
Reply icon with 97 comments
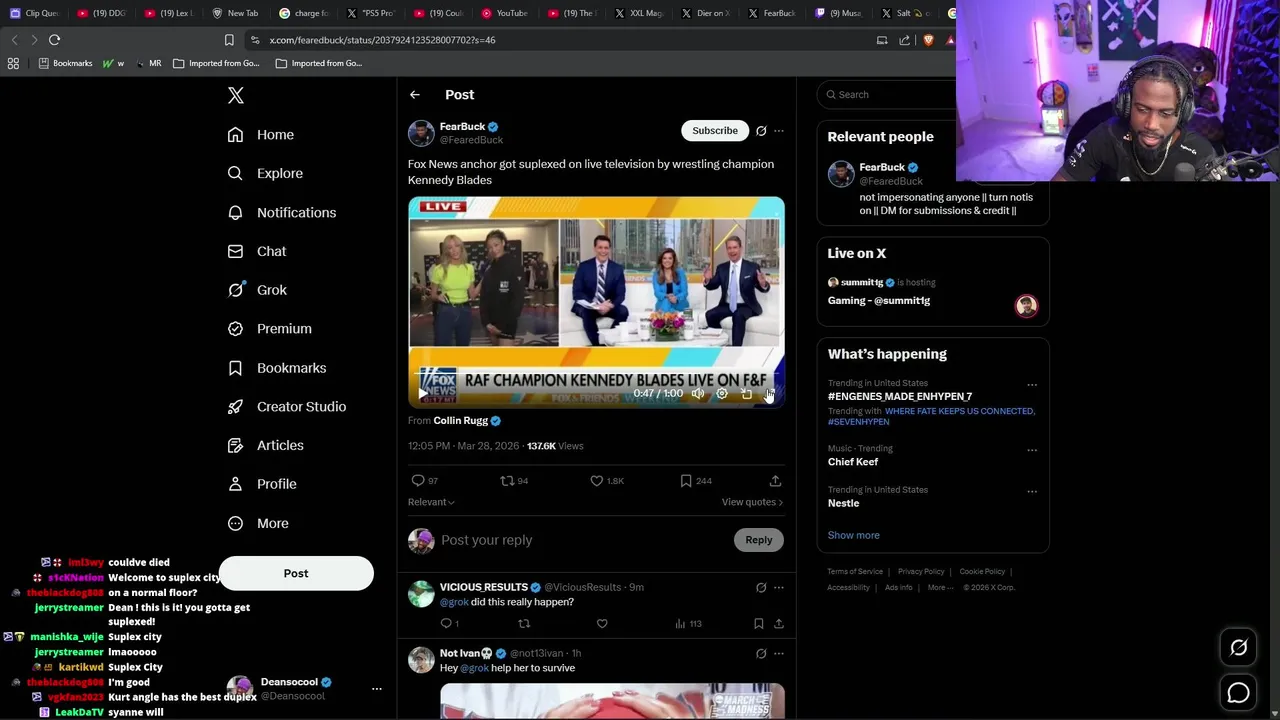pos(425,481)
